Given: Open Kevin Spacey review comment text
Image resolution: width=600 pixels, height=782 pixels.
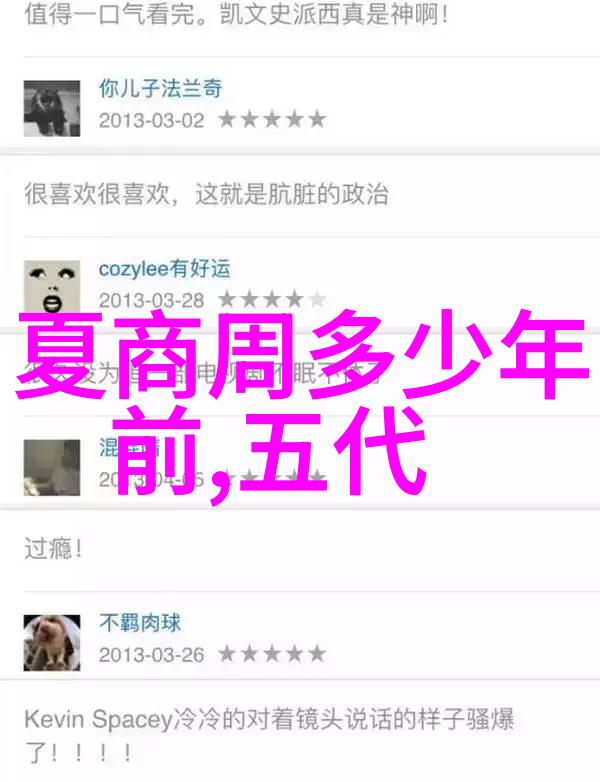Looking at the screenshot, I should (269, 736).
